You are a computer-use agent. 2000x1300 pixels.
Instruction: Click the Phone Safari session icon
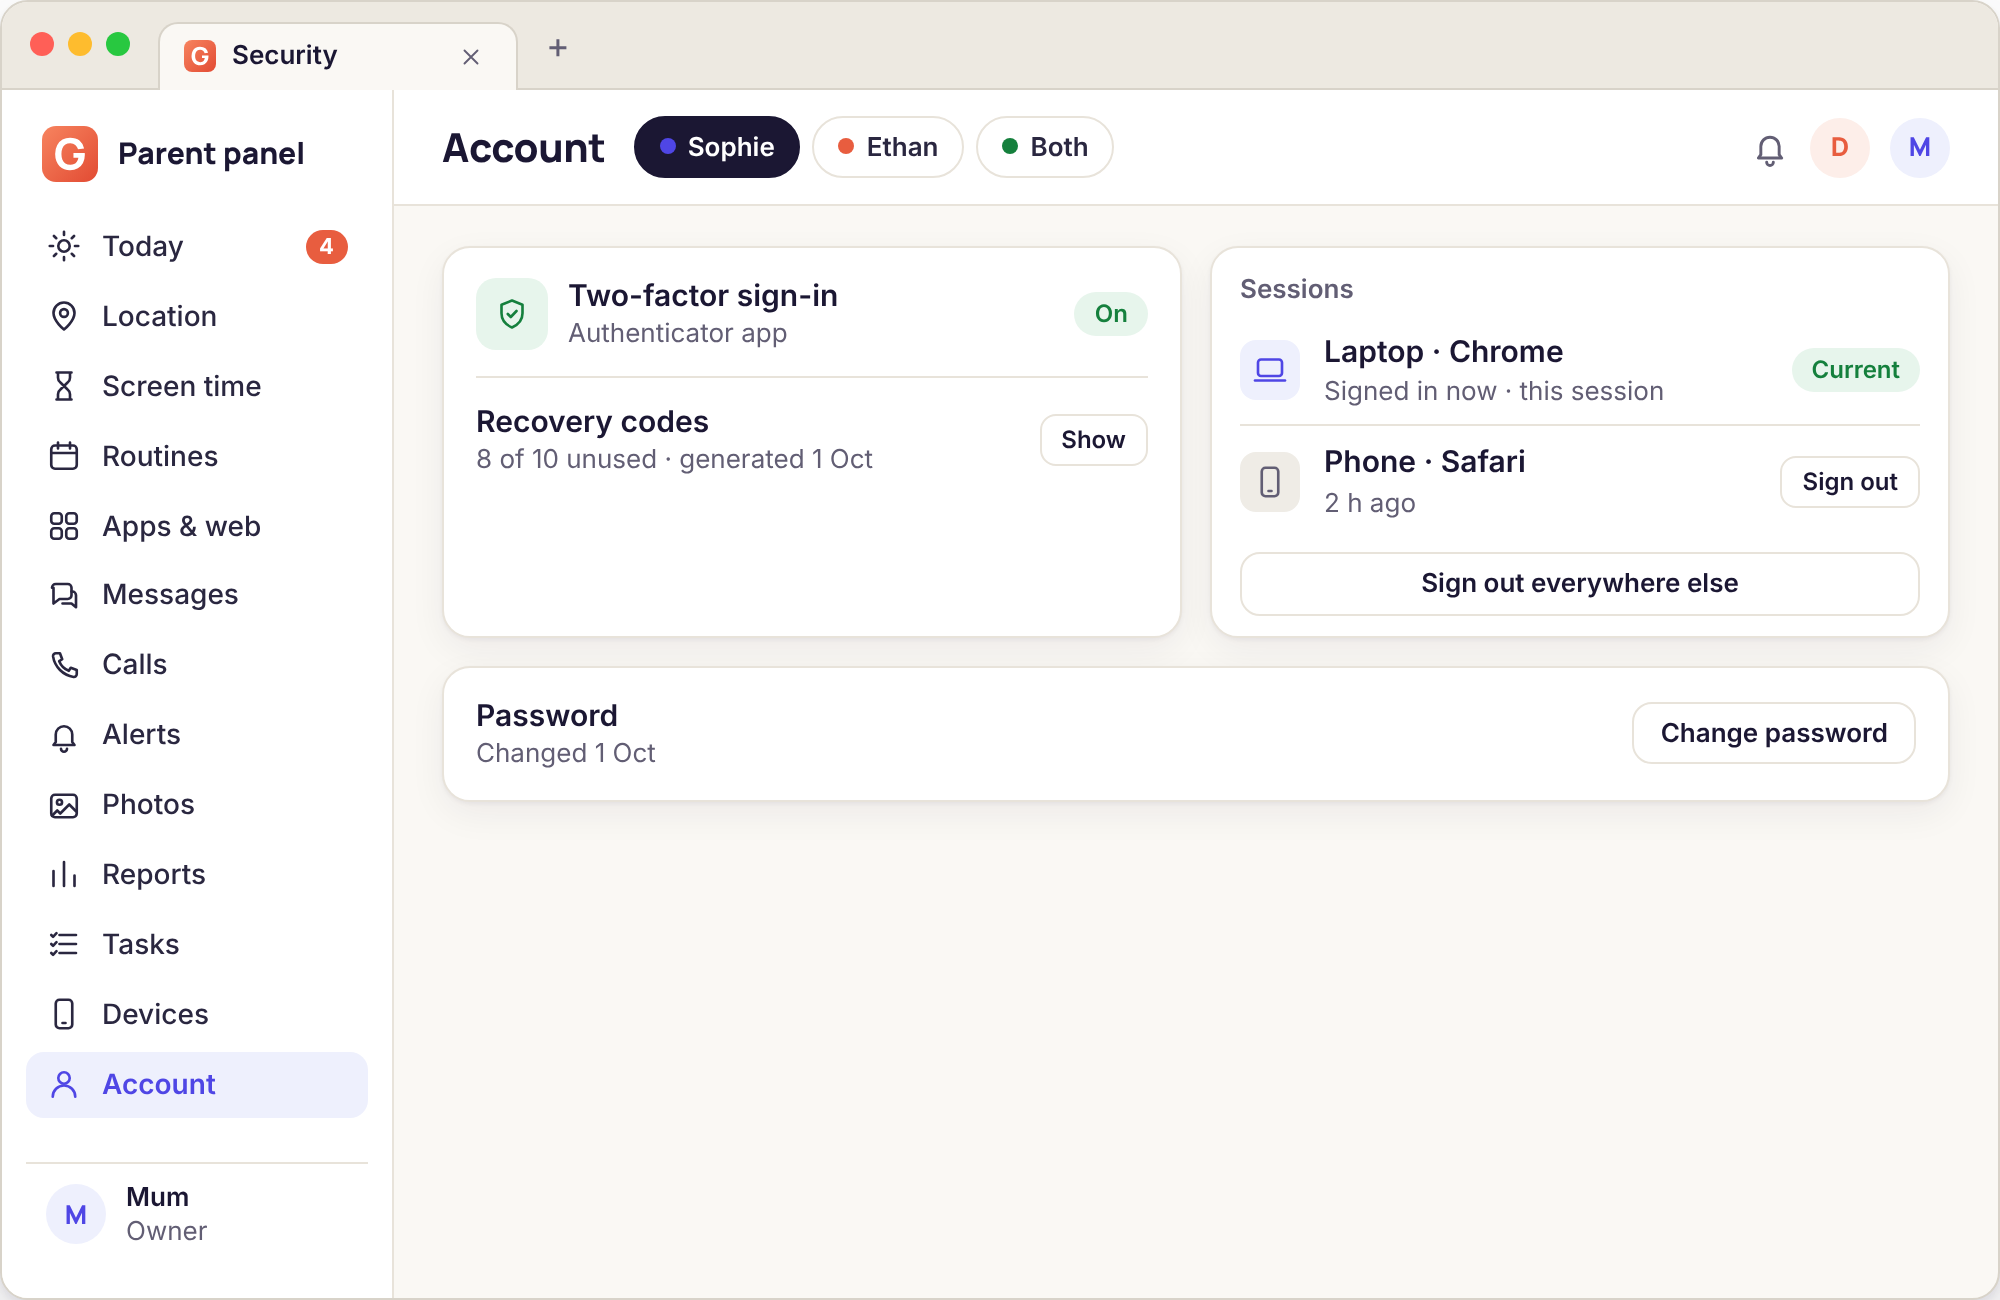[x=1270, y=482]
